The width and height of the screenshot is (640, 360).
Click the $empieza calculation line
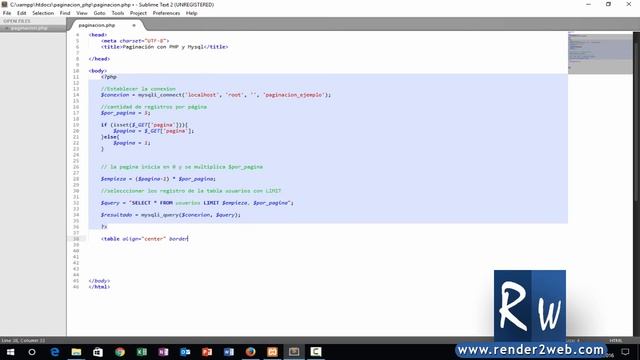(x=158, y=179)
